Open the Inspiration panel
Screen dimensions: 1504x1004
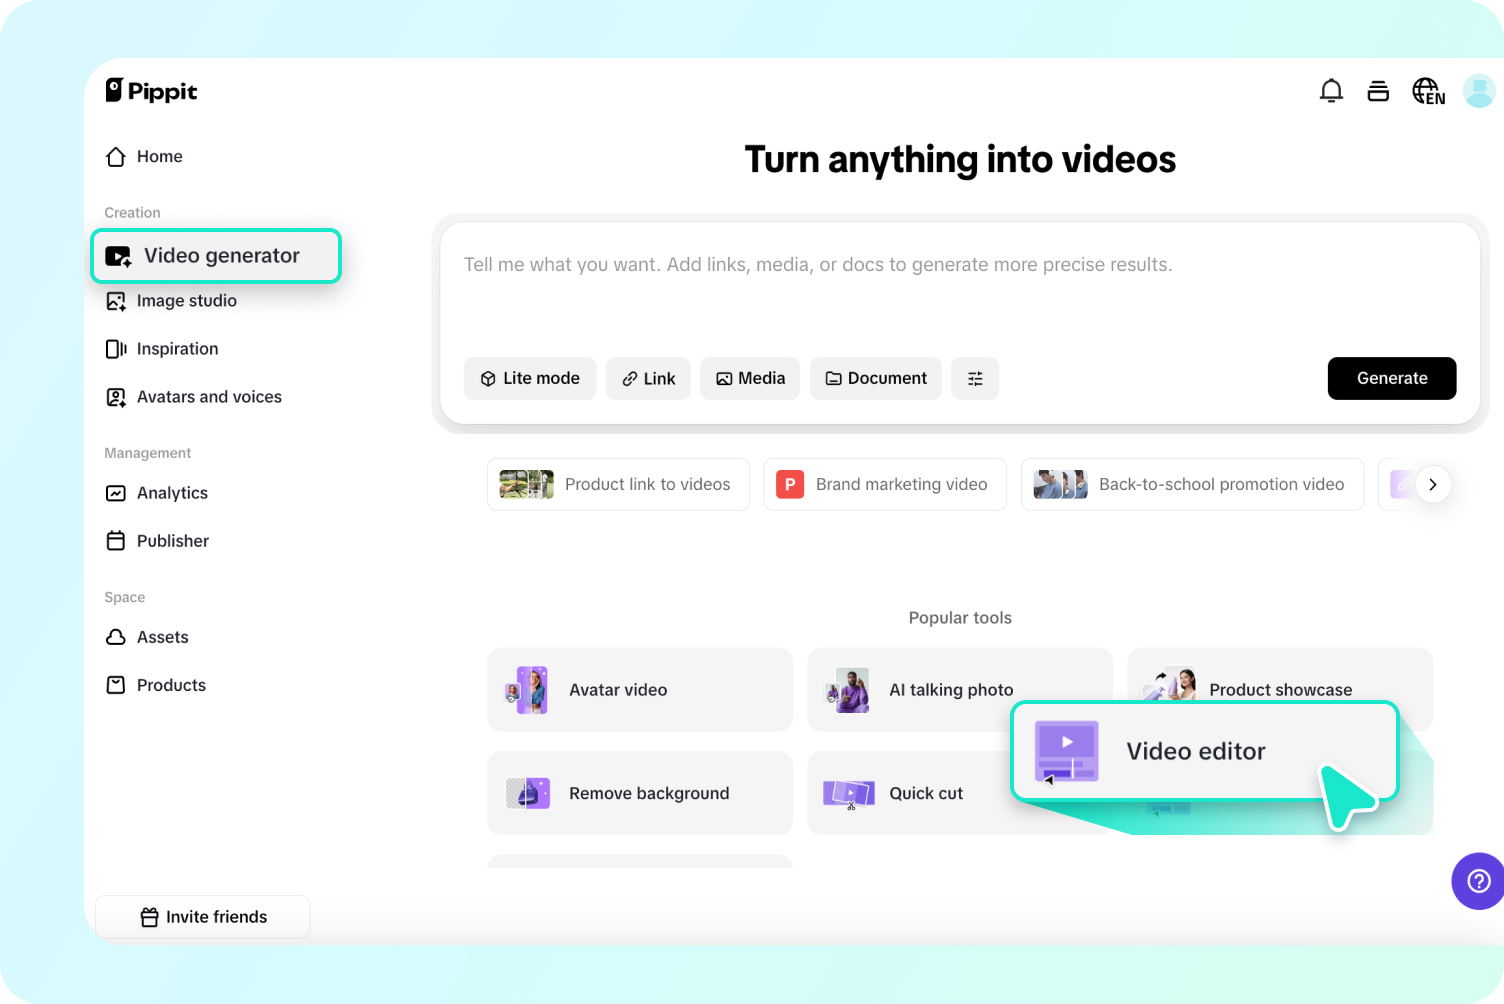(x=177, y=348)
